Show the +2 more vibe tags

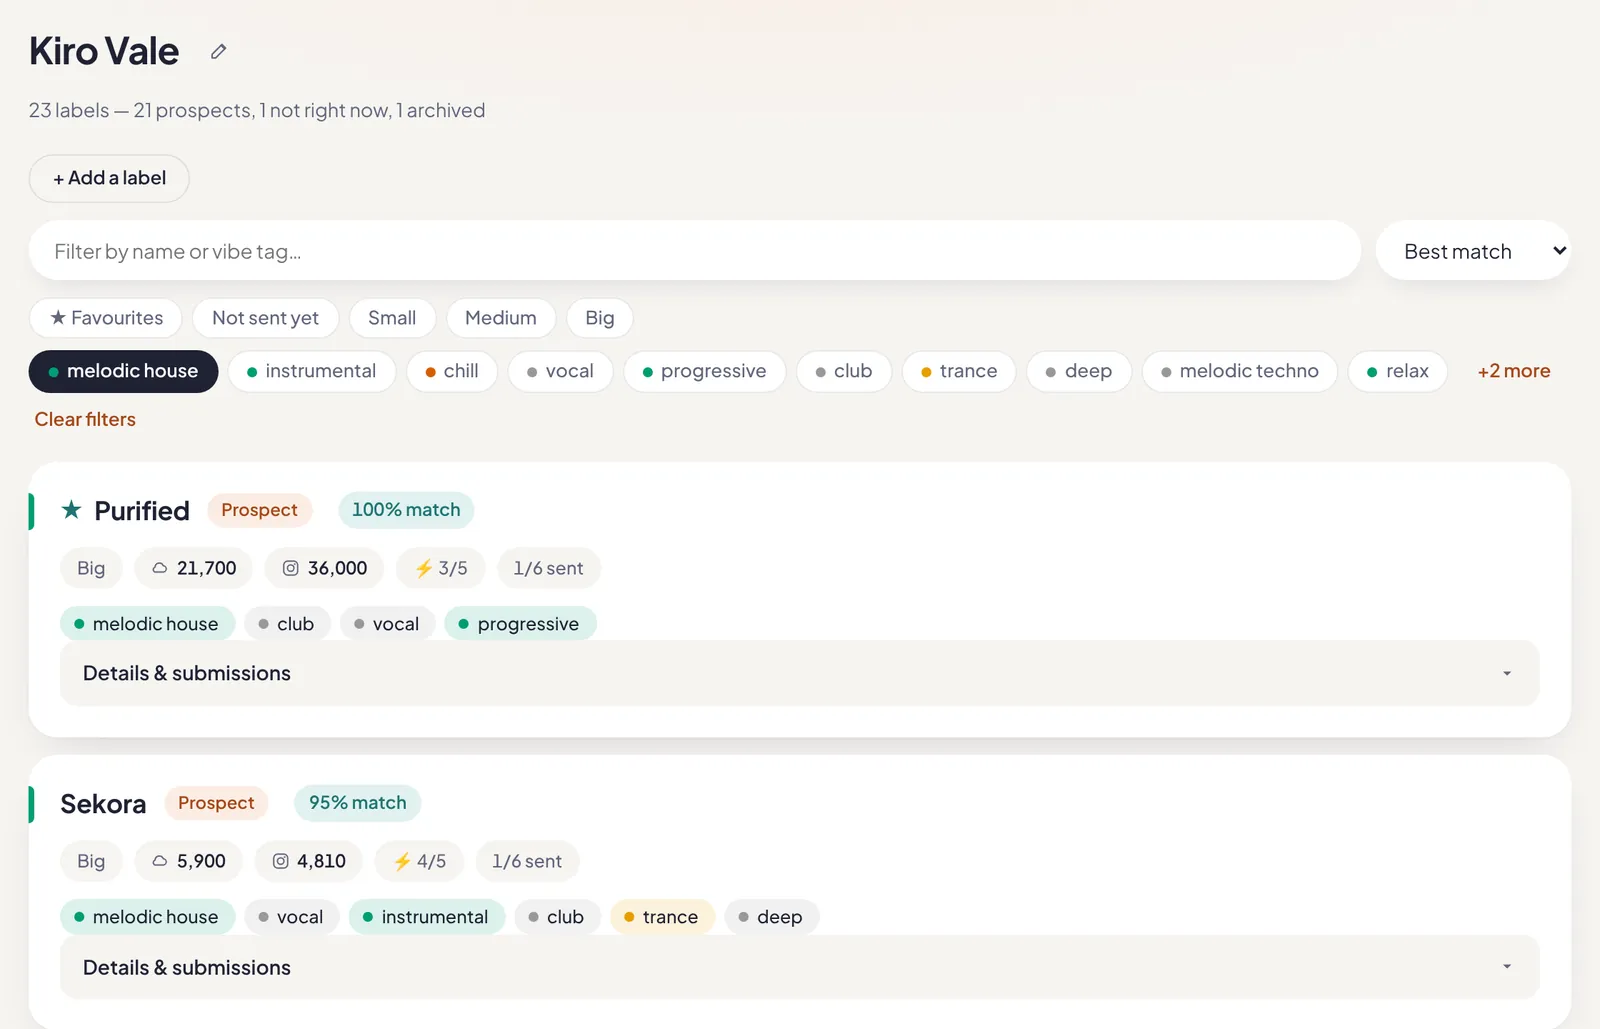1514,371
